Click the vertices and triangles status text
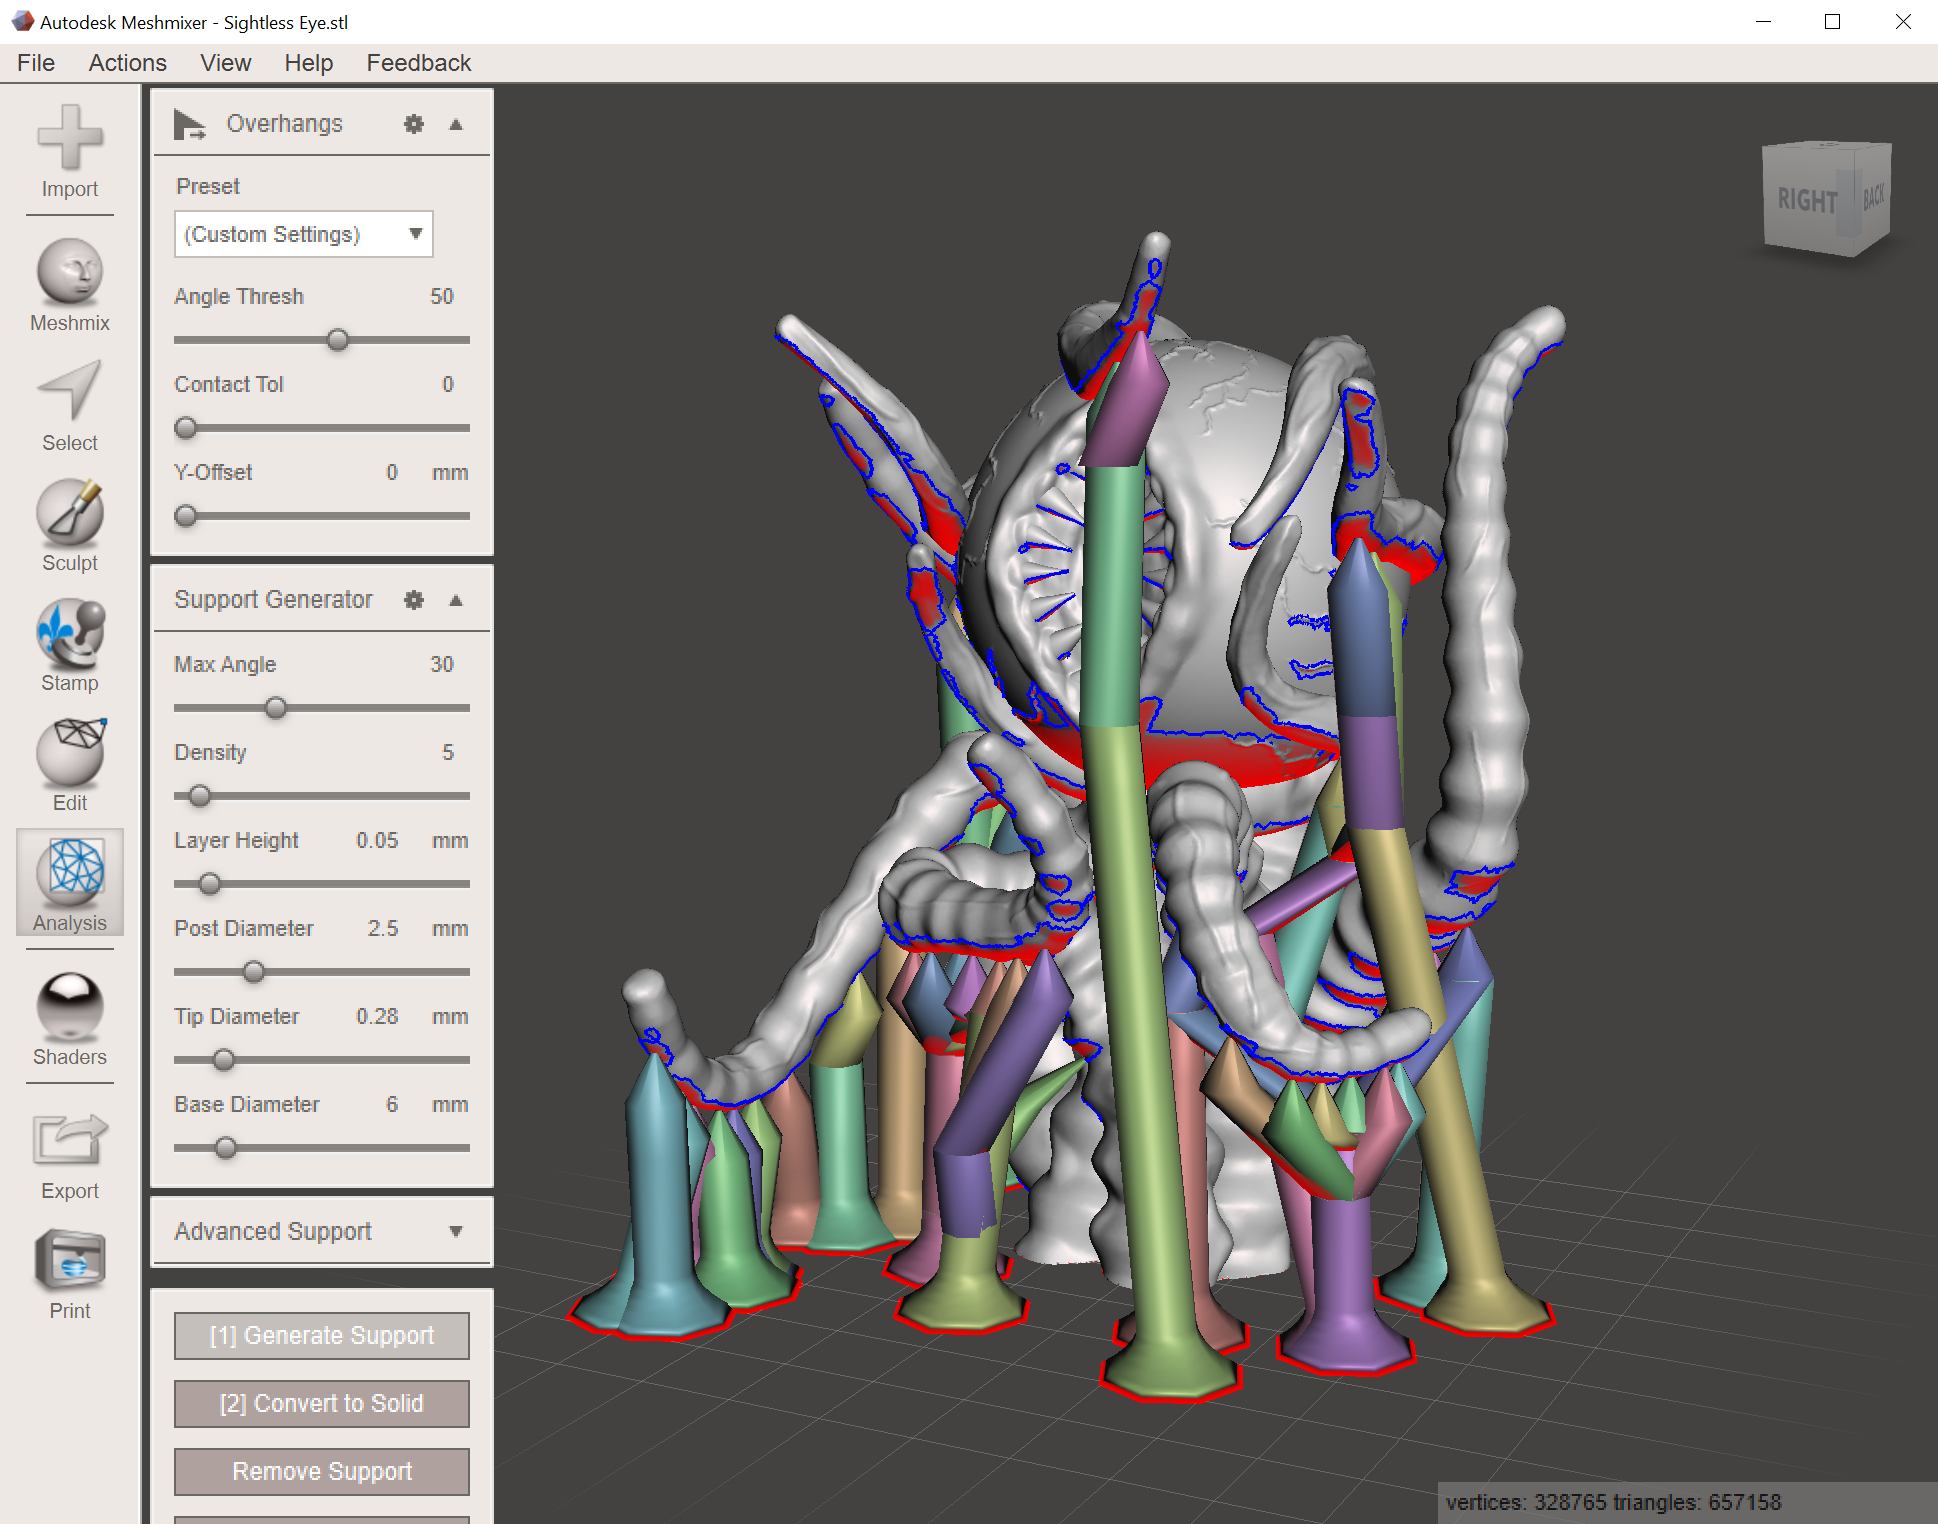This screenshot has width=1938, height=1524. [1613, 1502]
